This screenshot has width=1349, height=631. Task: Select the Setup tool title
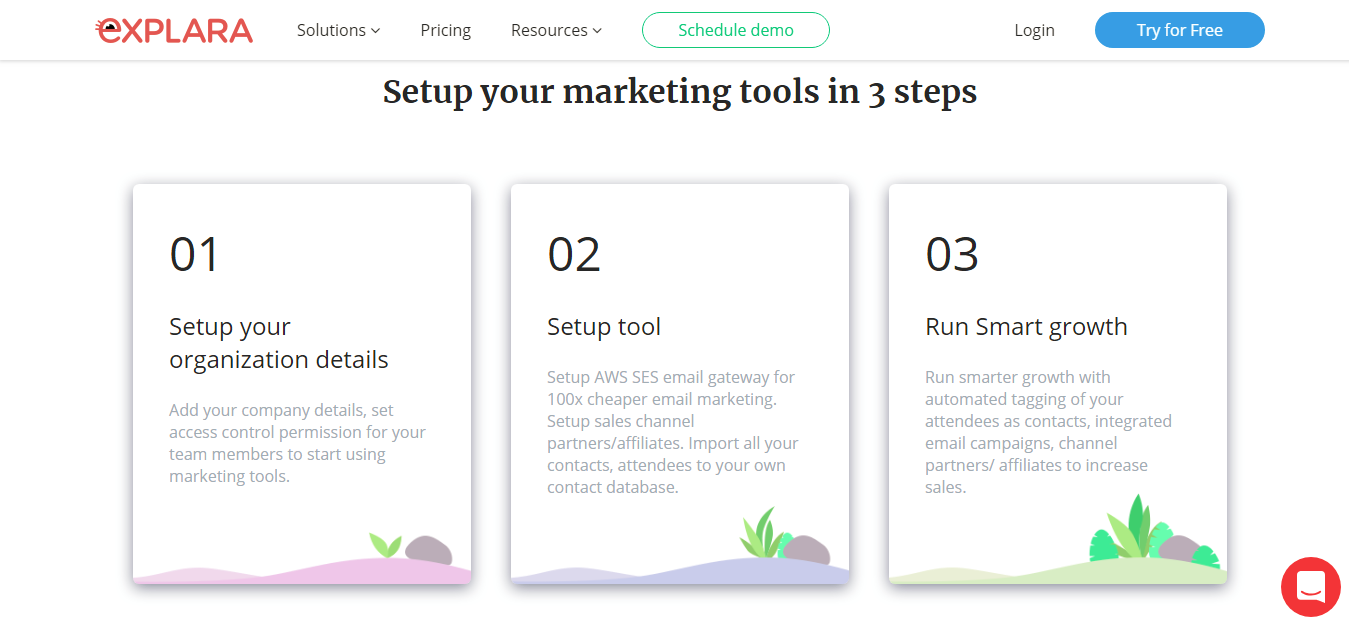tap(604, 327)
